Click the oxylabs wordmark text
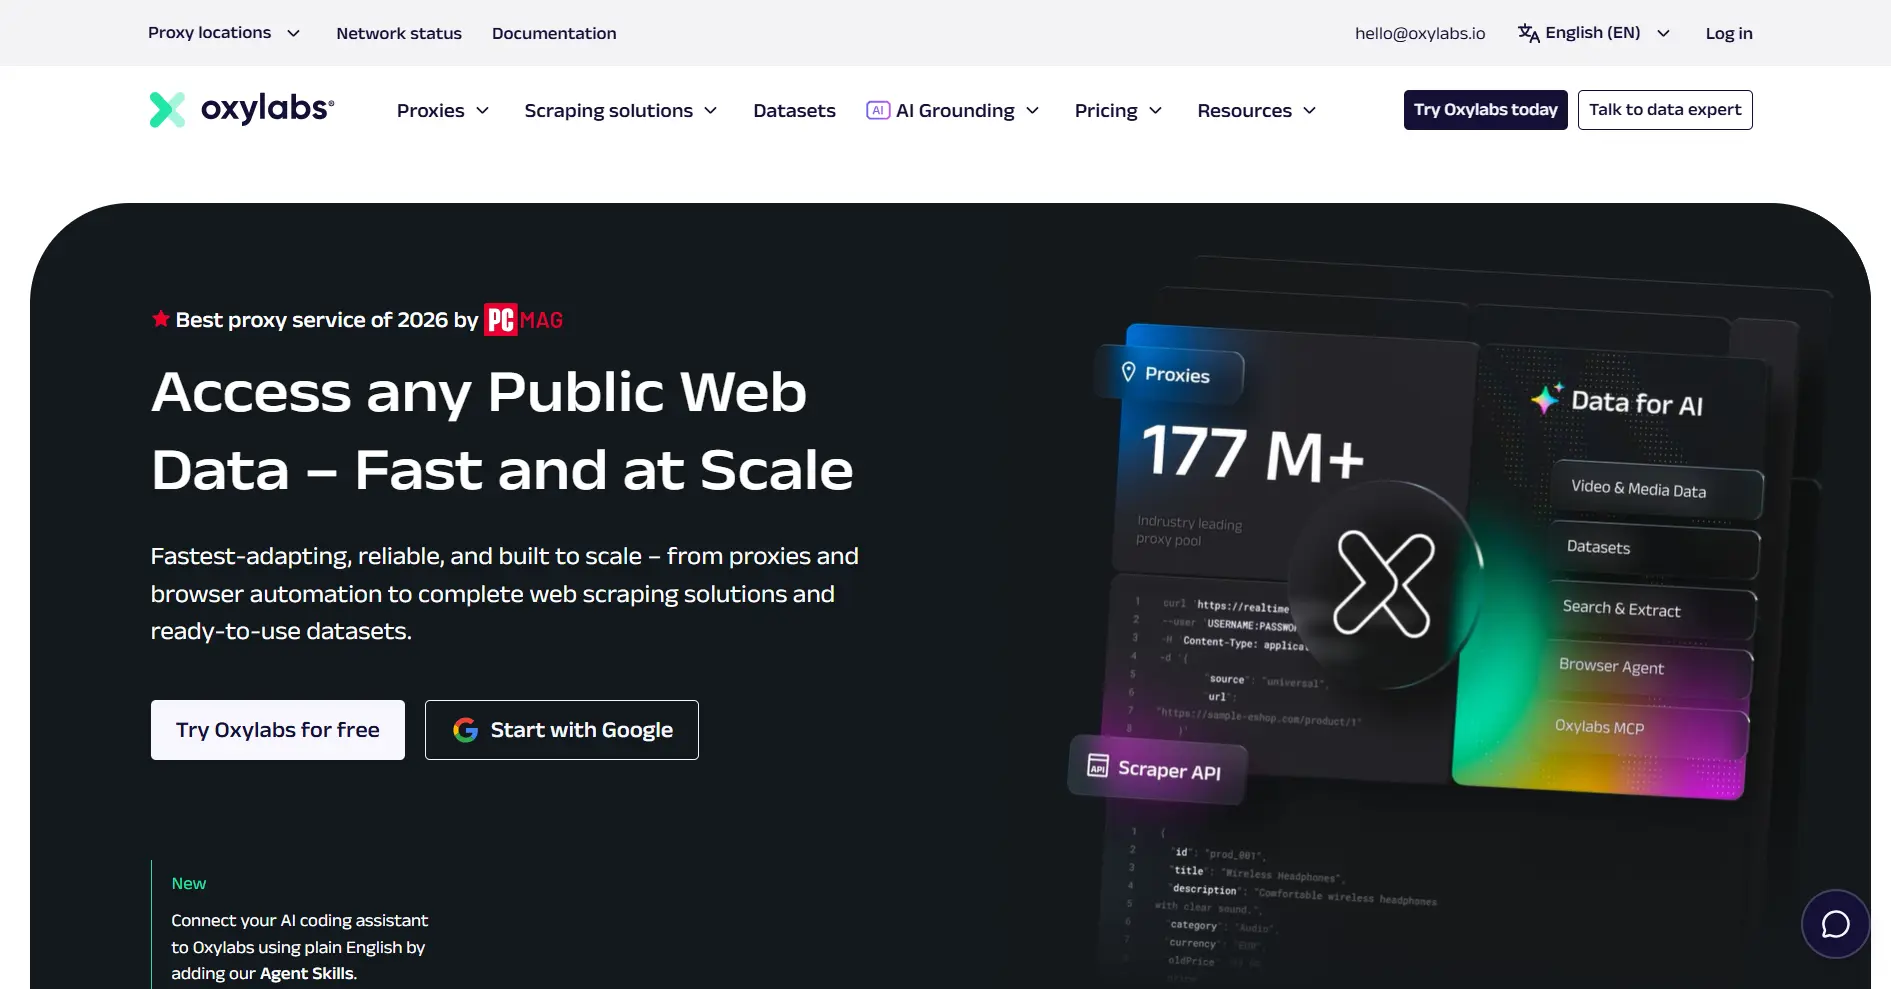 point(267,108)
